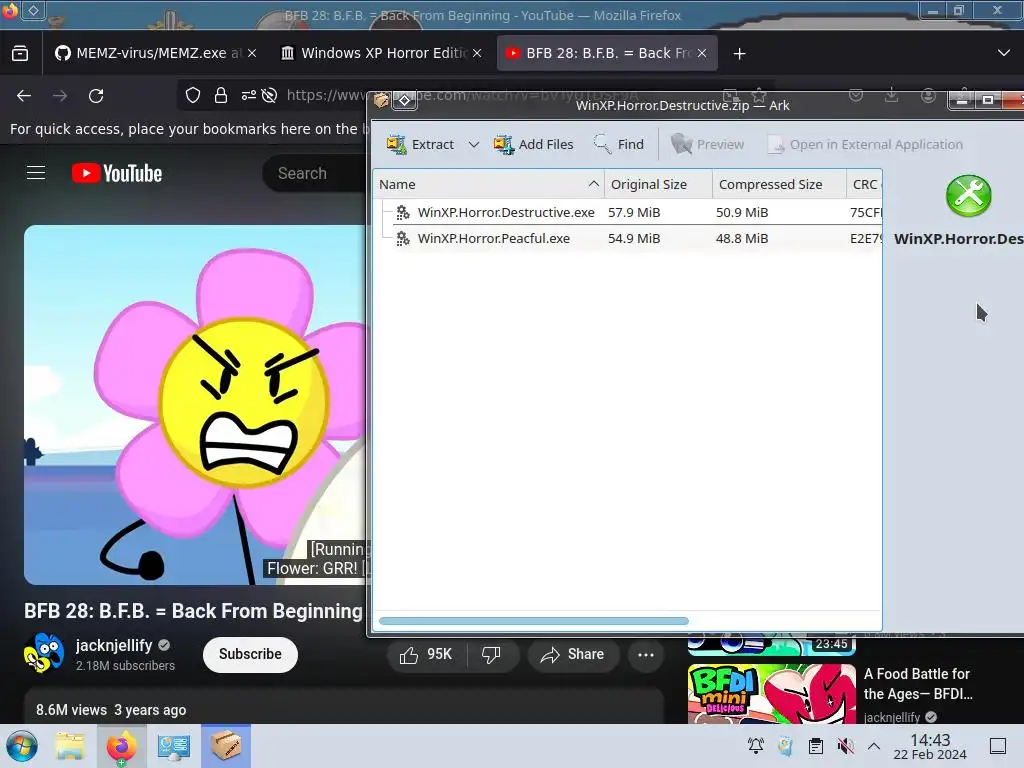Click the green tools icon in Ark info panel
The image size is (1024, 768).
pyautogui.click(x=968, y=196)
